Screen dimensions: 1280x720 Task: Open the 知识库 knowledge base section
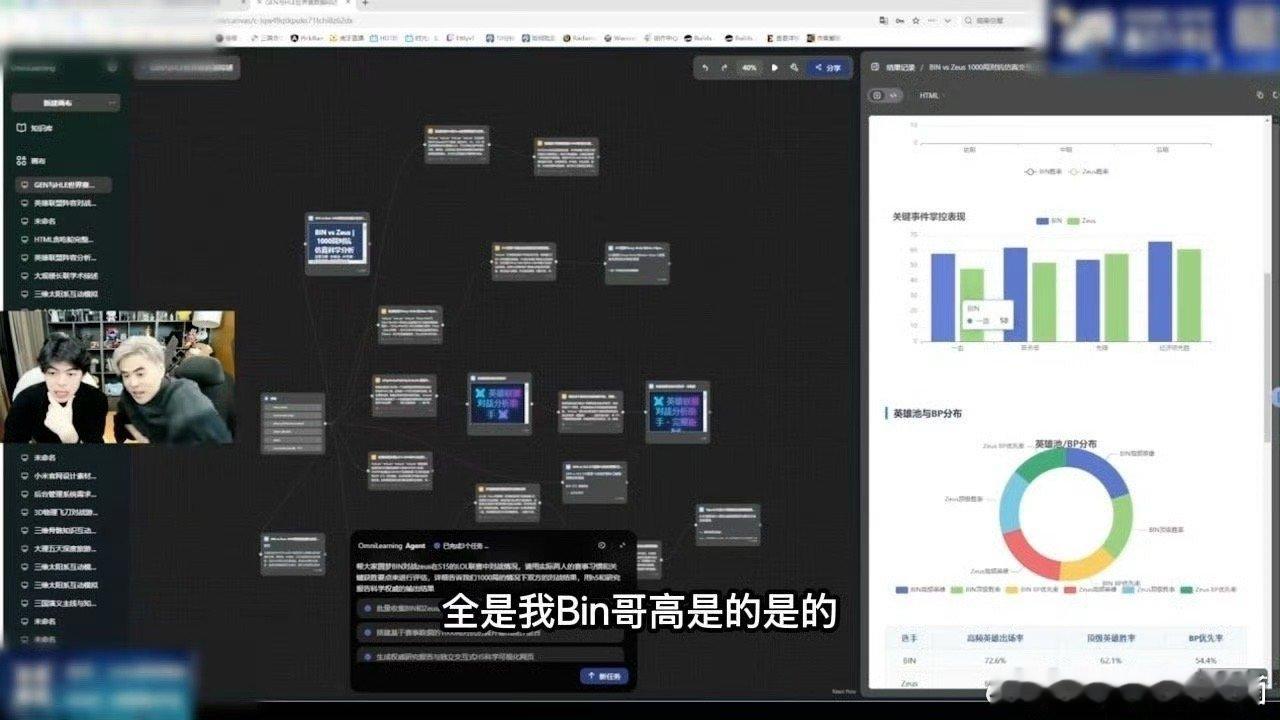pos(35,128)
